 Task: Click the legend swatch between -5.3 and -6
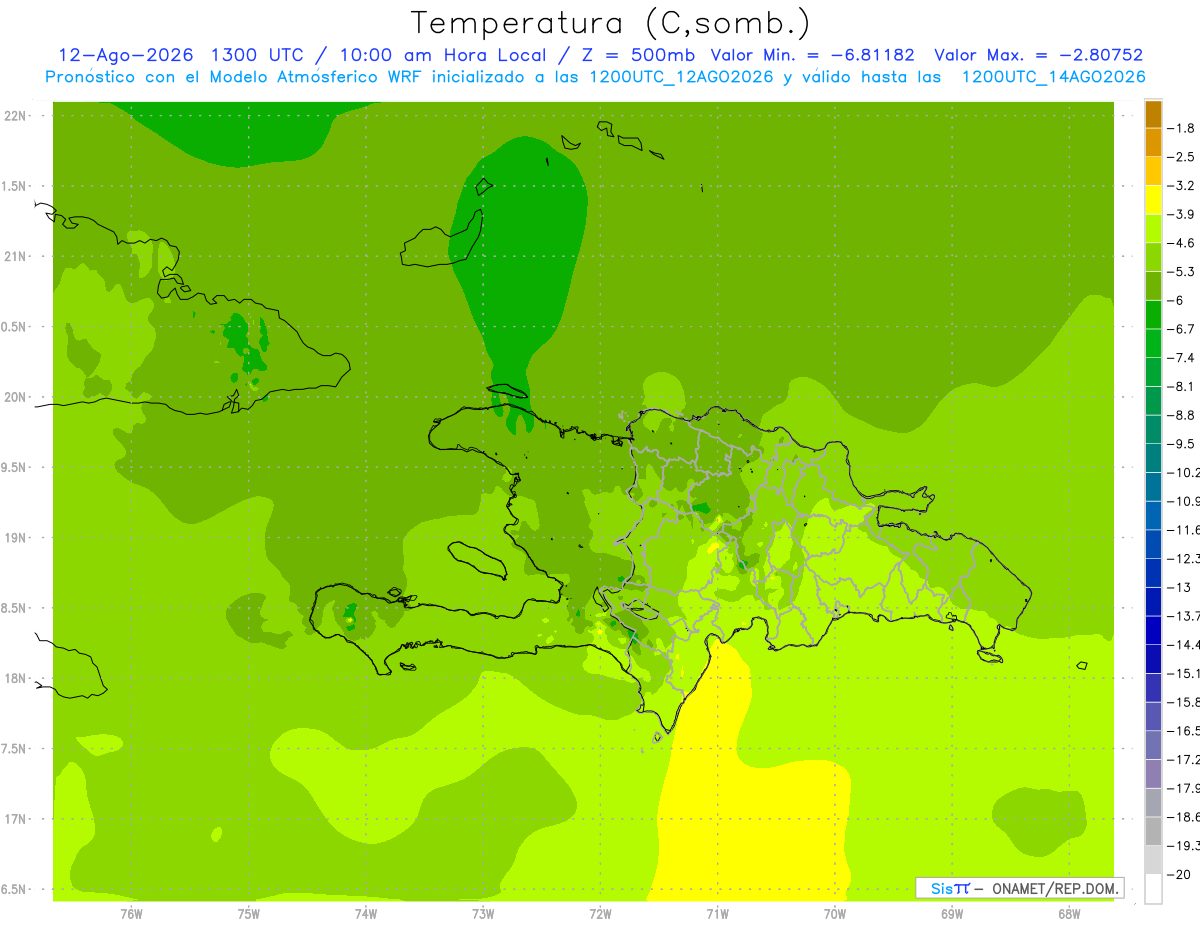point(1153,286)
